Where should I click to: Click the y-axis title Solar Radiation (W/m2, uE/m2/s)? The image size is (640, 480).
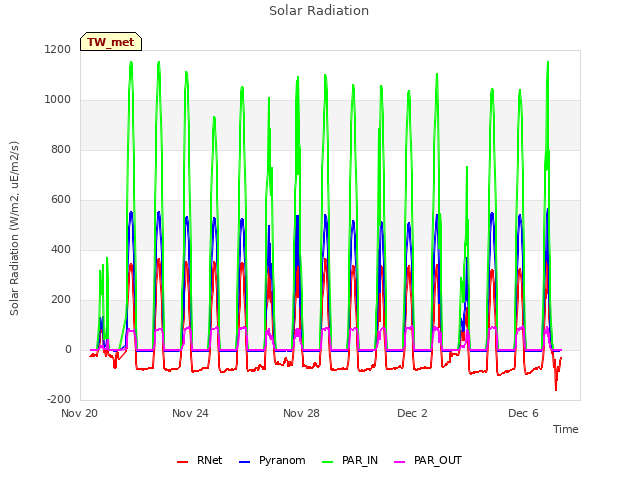[x=14, y=228]
